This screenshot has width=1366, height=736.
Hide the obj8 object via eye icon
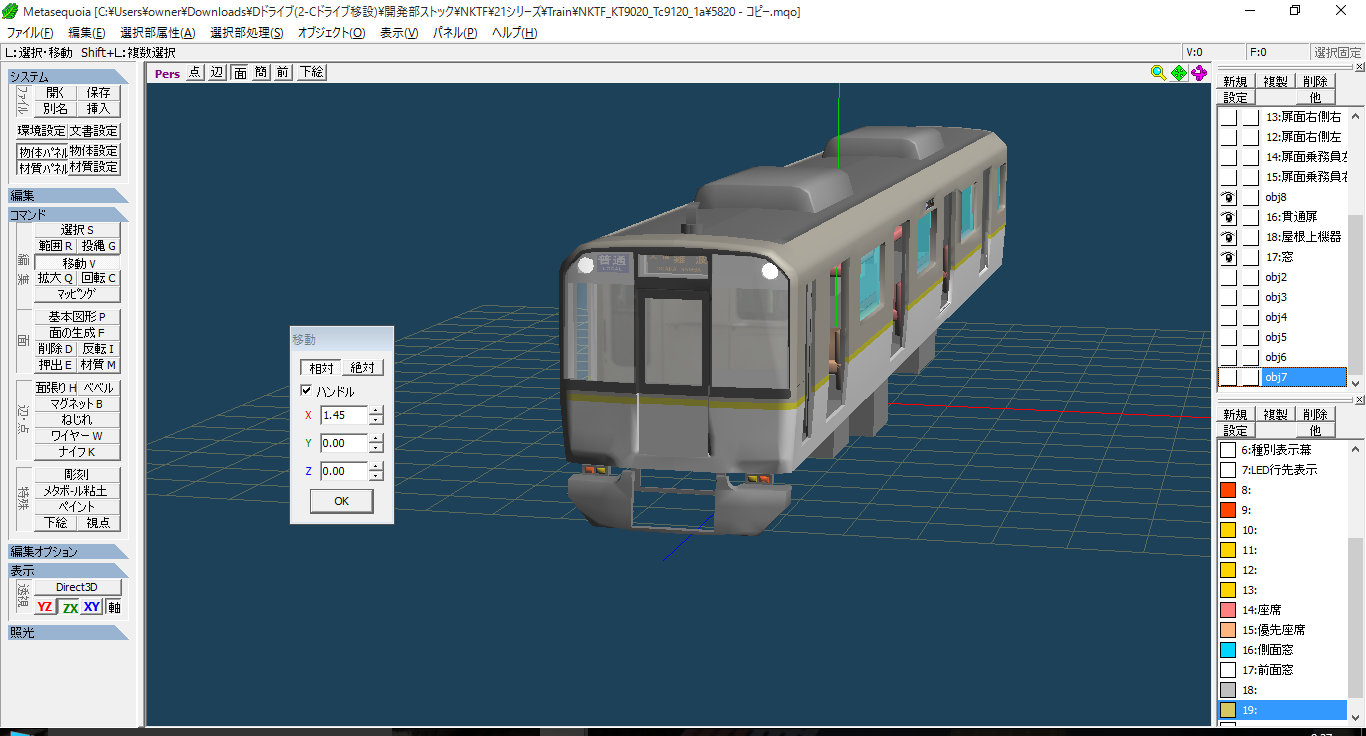point(1228,197)
